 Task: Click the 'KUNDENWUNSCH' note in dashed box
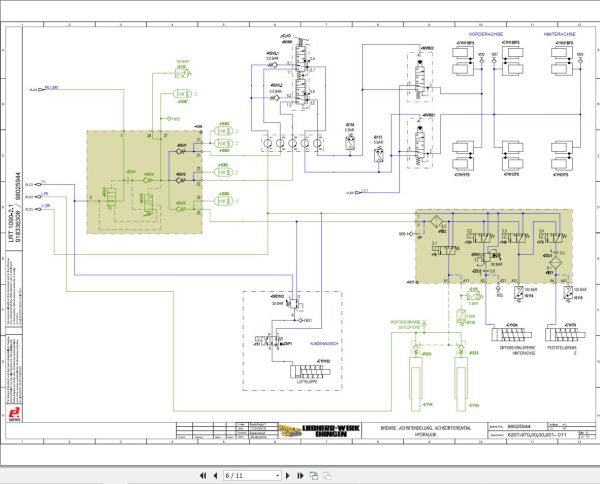[x=324, y=344]
